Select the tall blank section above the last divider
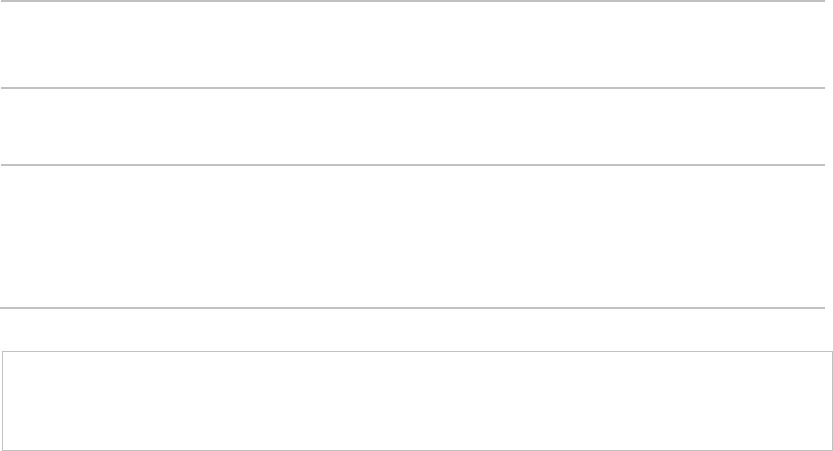 pos(413,236)
